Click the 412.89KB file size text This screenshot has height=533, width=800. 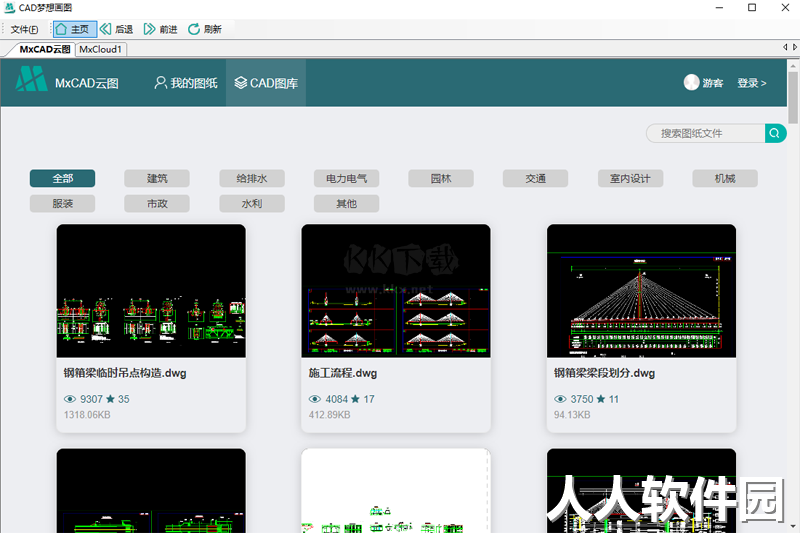pyautogui.click(x=330, y=415)
